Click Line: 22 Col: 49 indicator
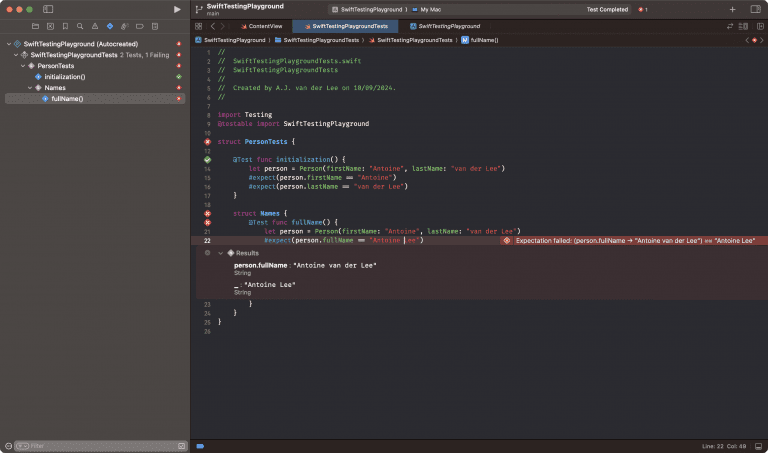The image size is (768, 453). coord(724,446)
